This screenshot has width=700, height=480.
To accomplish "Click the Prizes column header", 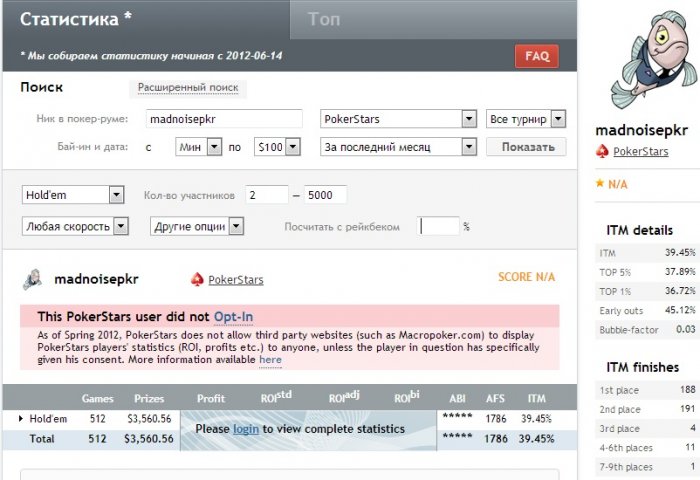I will (149, 399).
